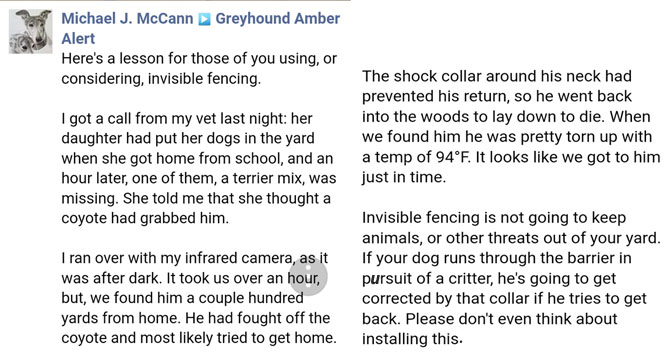Open Michael J. McCann's profile link
The width and height of the screenshot is (671, 360).
(x=127, y=18)
